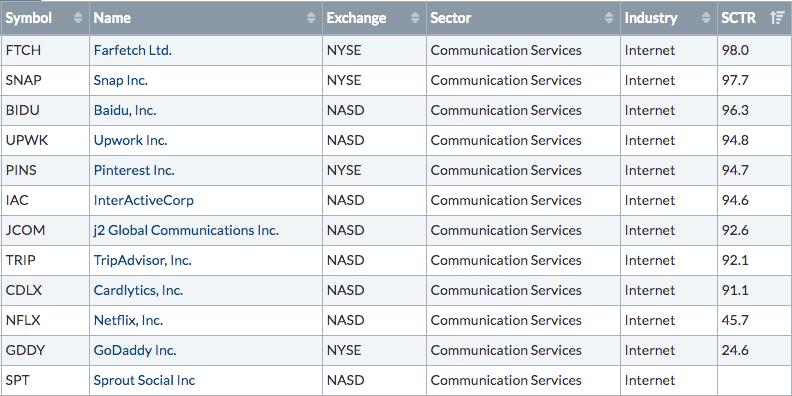Open Netflix, Inc. link
792x396 pixels.
coord(128,320)
